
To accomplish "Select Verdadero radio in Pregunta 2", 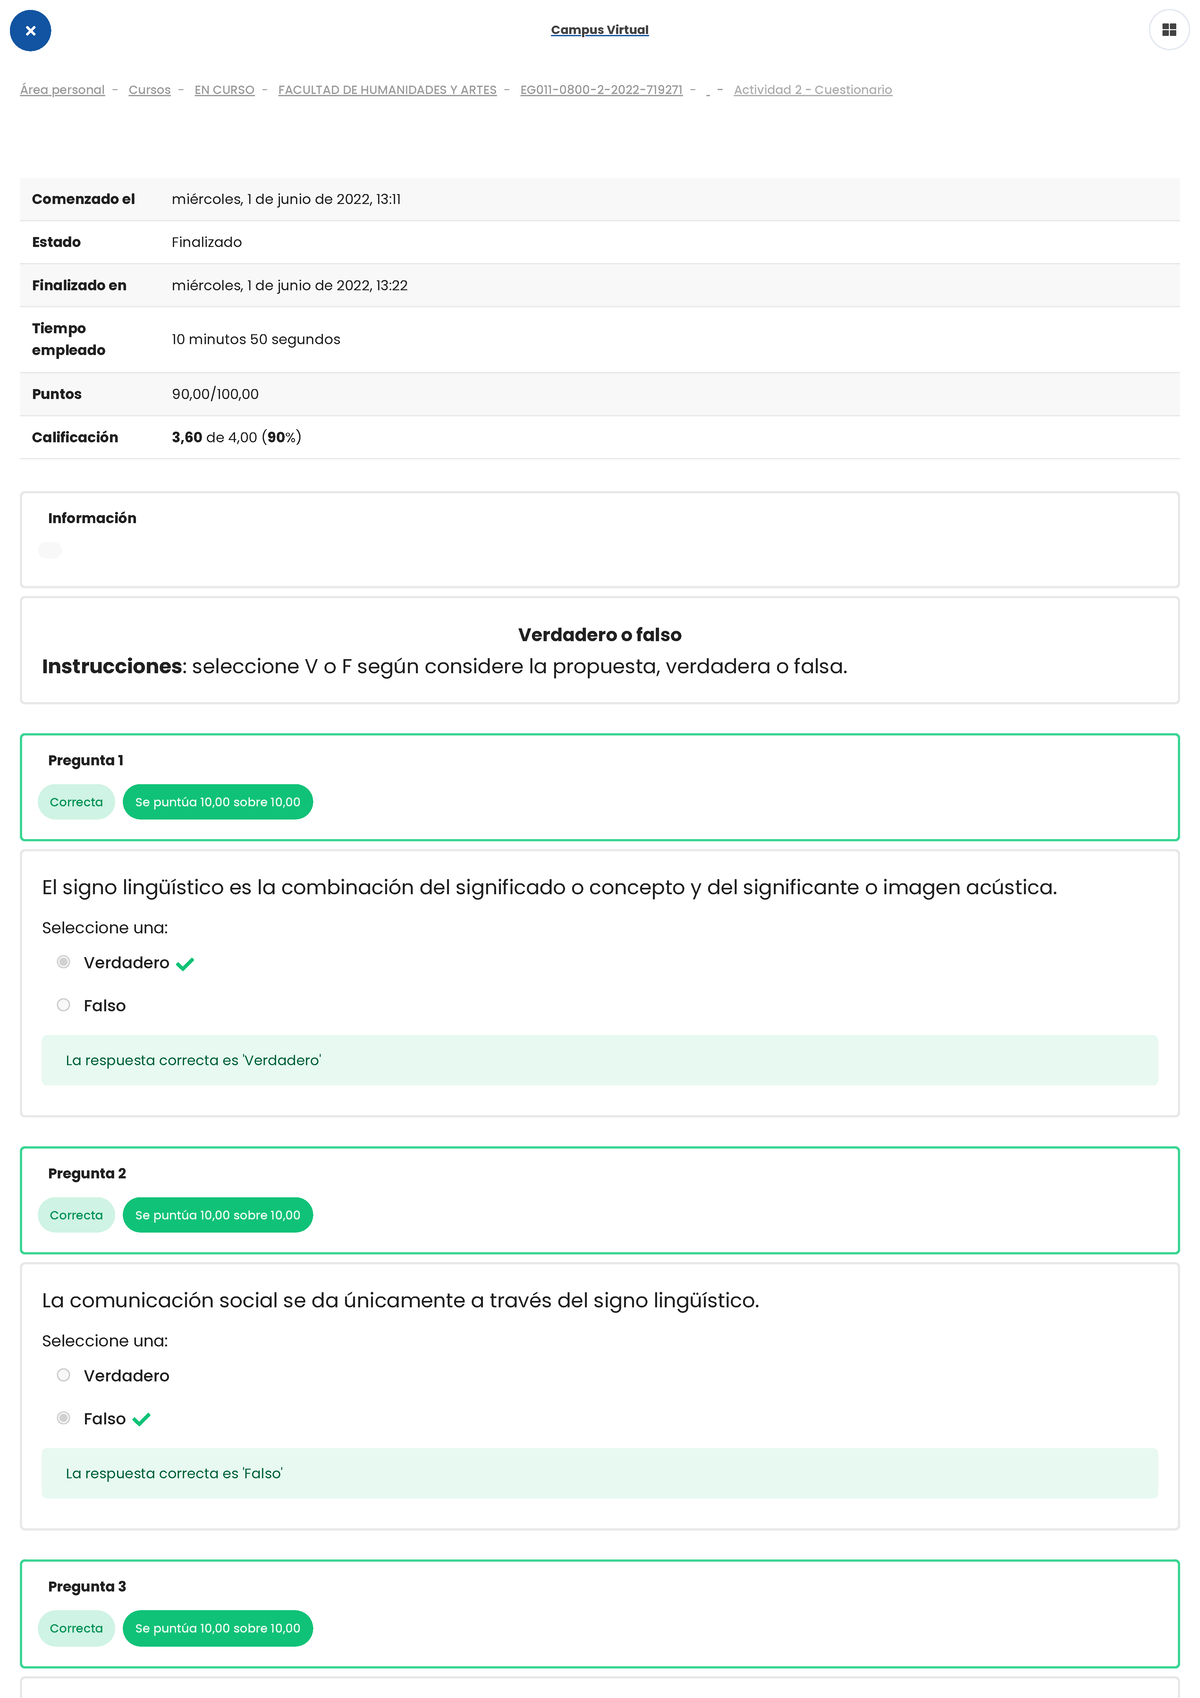I will click(64, 1375).
